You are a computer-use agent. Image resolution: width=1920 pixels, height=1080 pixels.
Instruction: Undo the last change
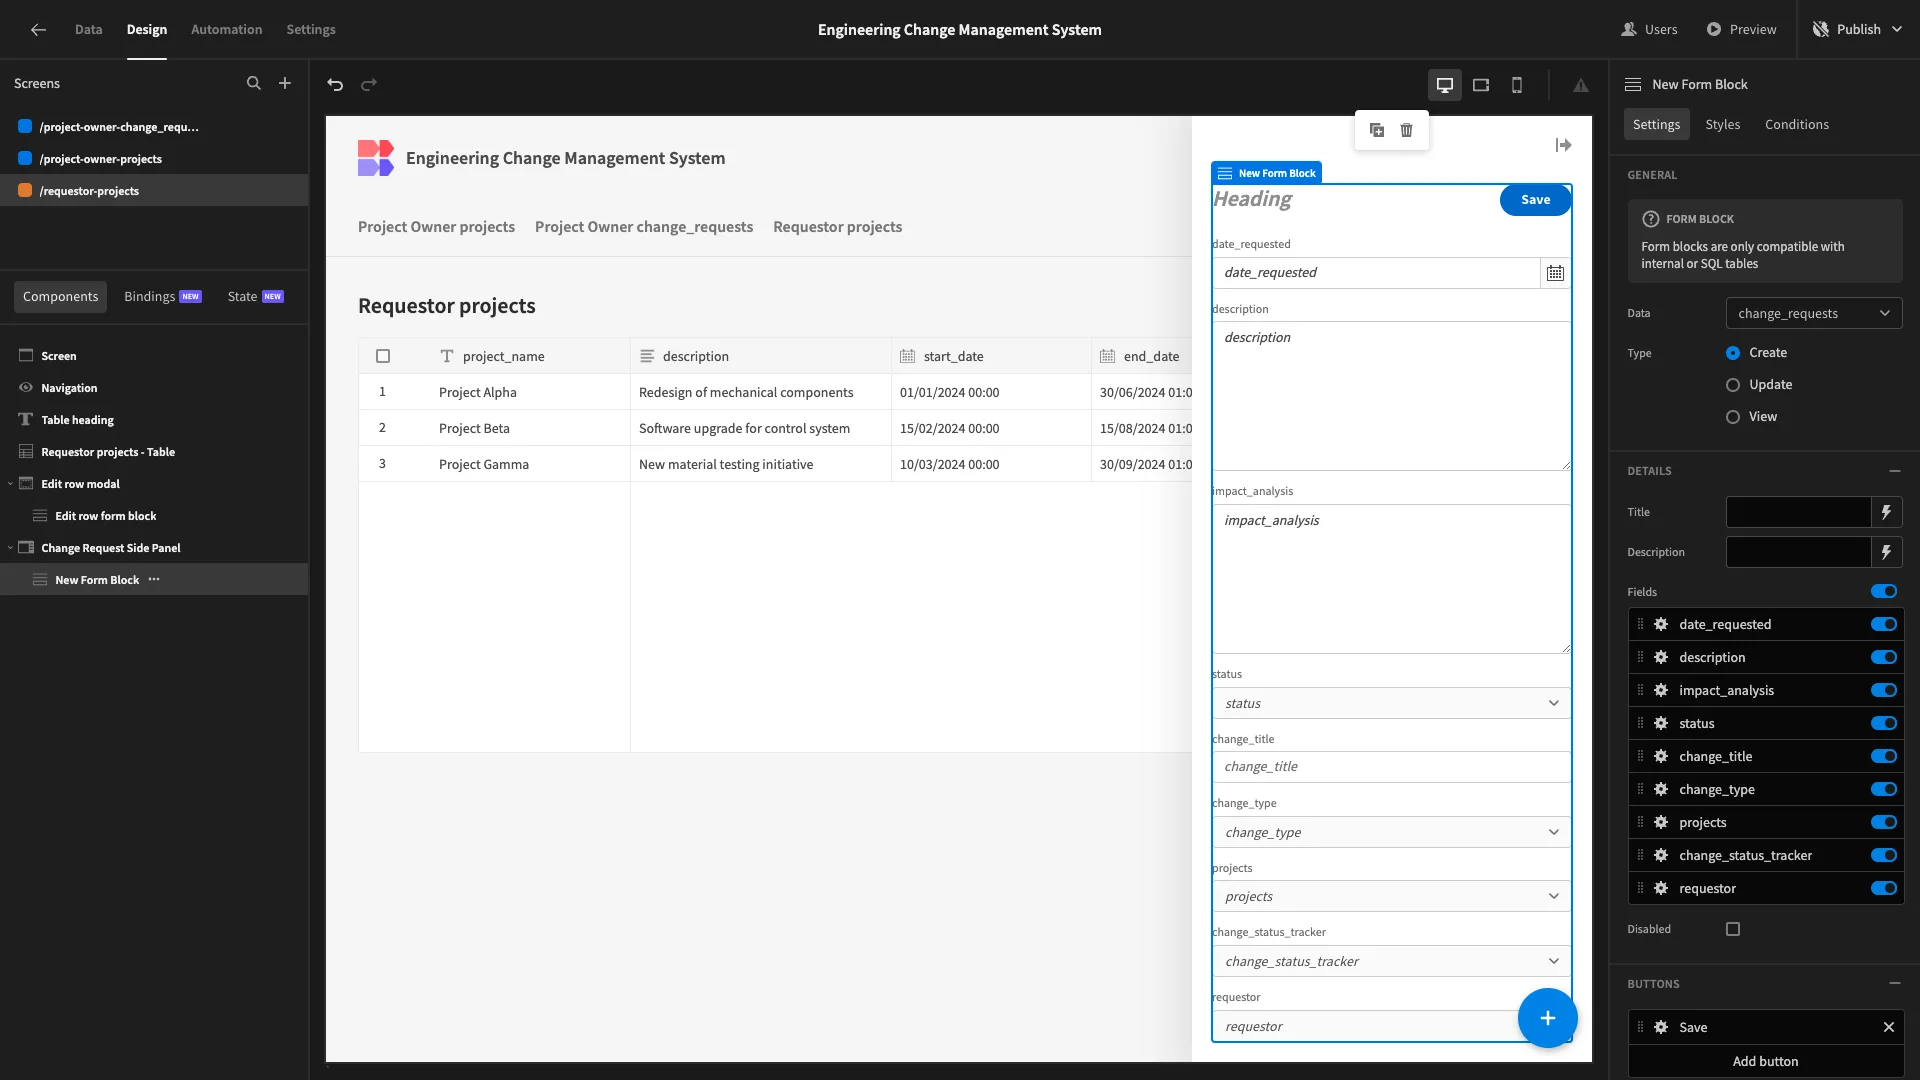coord(335,85)
